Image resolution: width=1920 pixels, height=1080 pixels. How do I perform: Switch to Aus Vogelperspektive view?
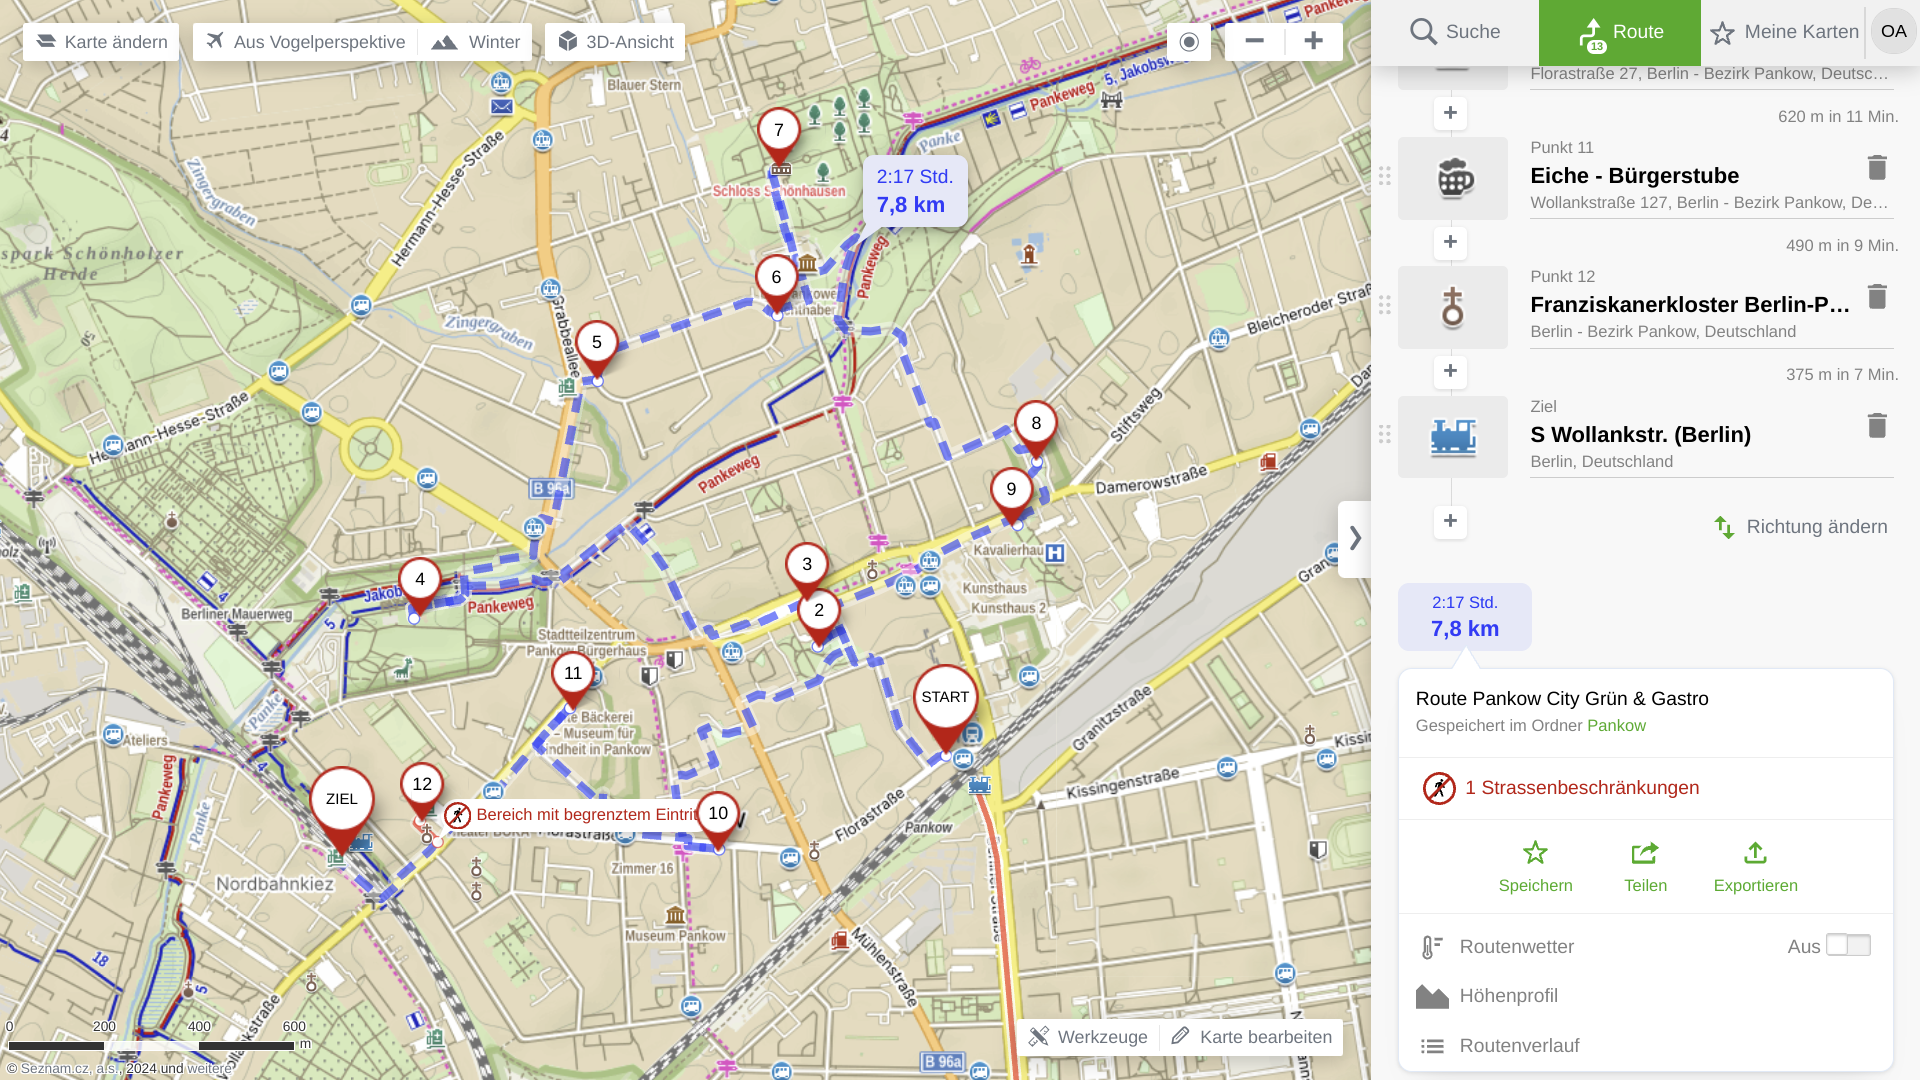tap(305, 42)
